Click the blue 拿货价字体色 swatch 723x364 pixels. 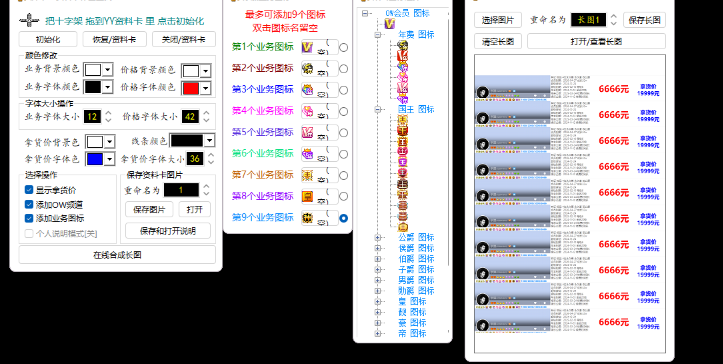click(95, 159)
